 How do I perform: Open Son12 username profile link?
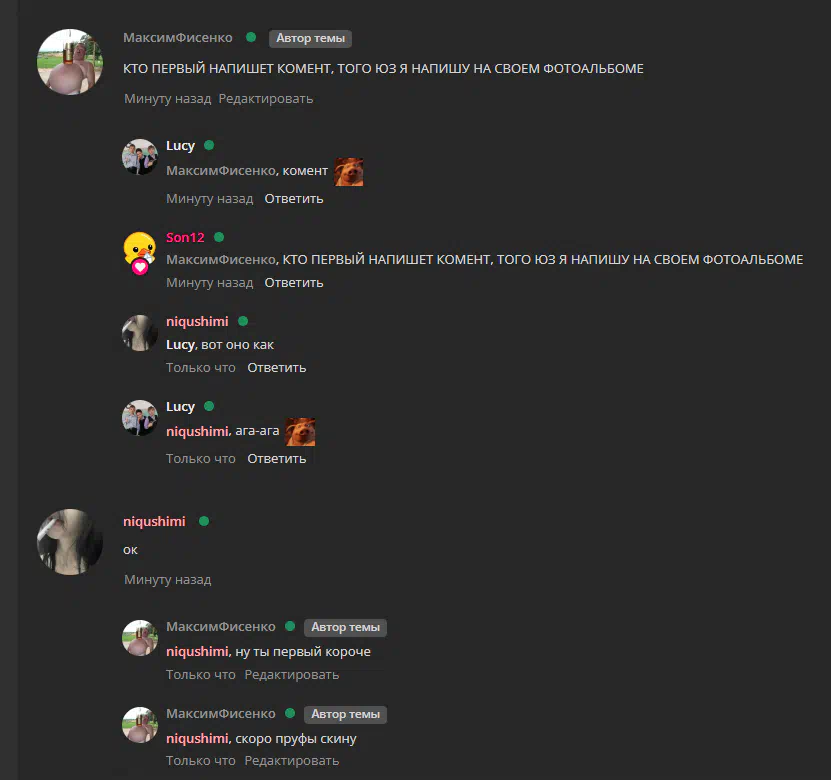185,237
